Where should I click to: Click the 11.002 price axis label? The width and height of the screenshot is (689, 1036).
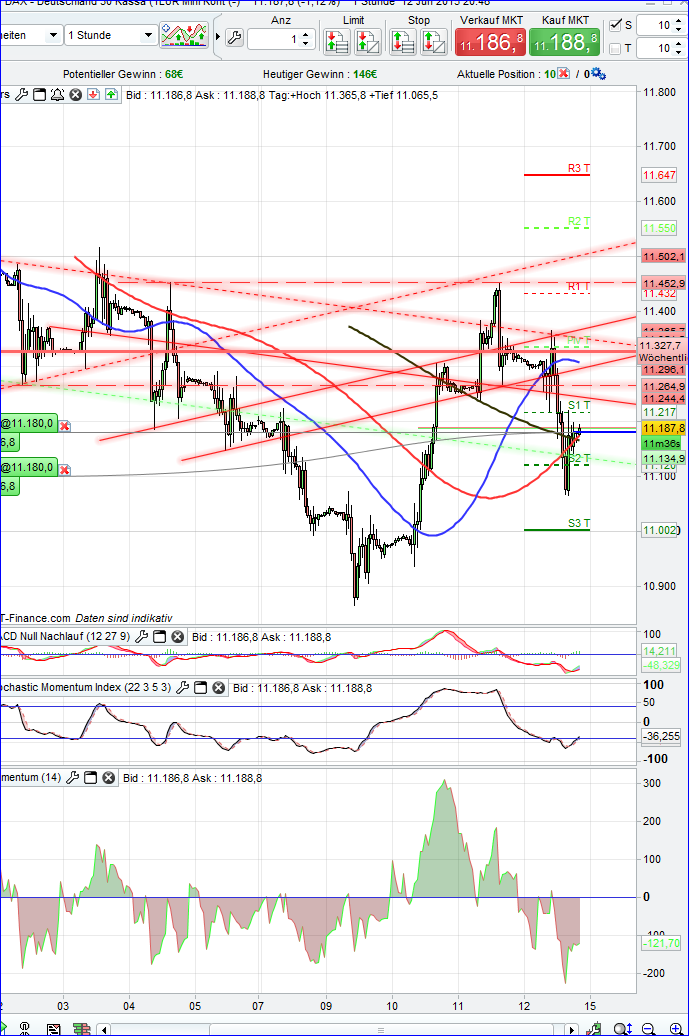pos(659,530)
